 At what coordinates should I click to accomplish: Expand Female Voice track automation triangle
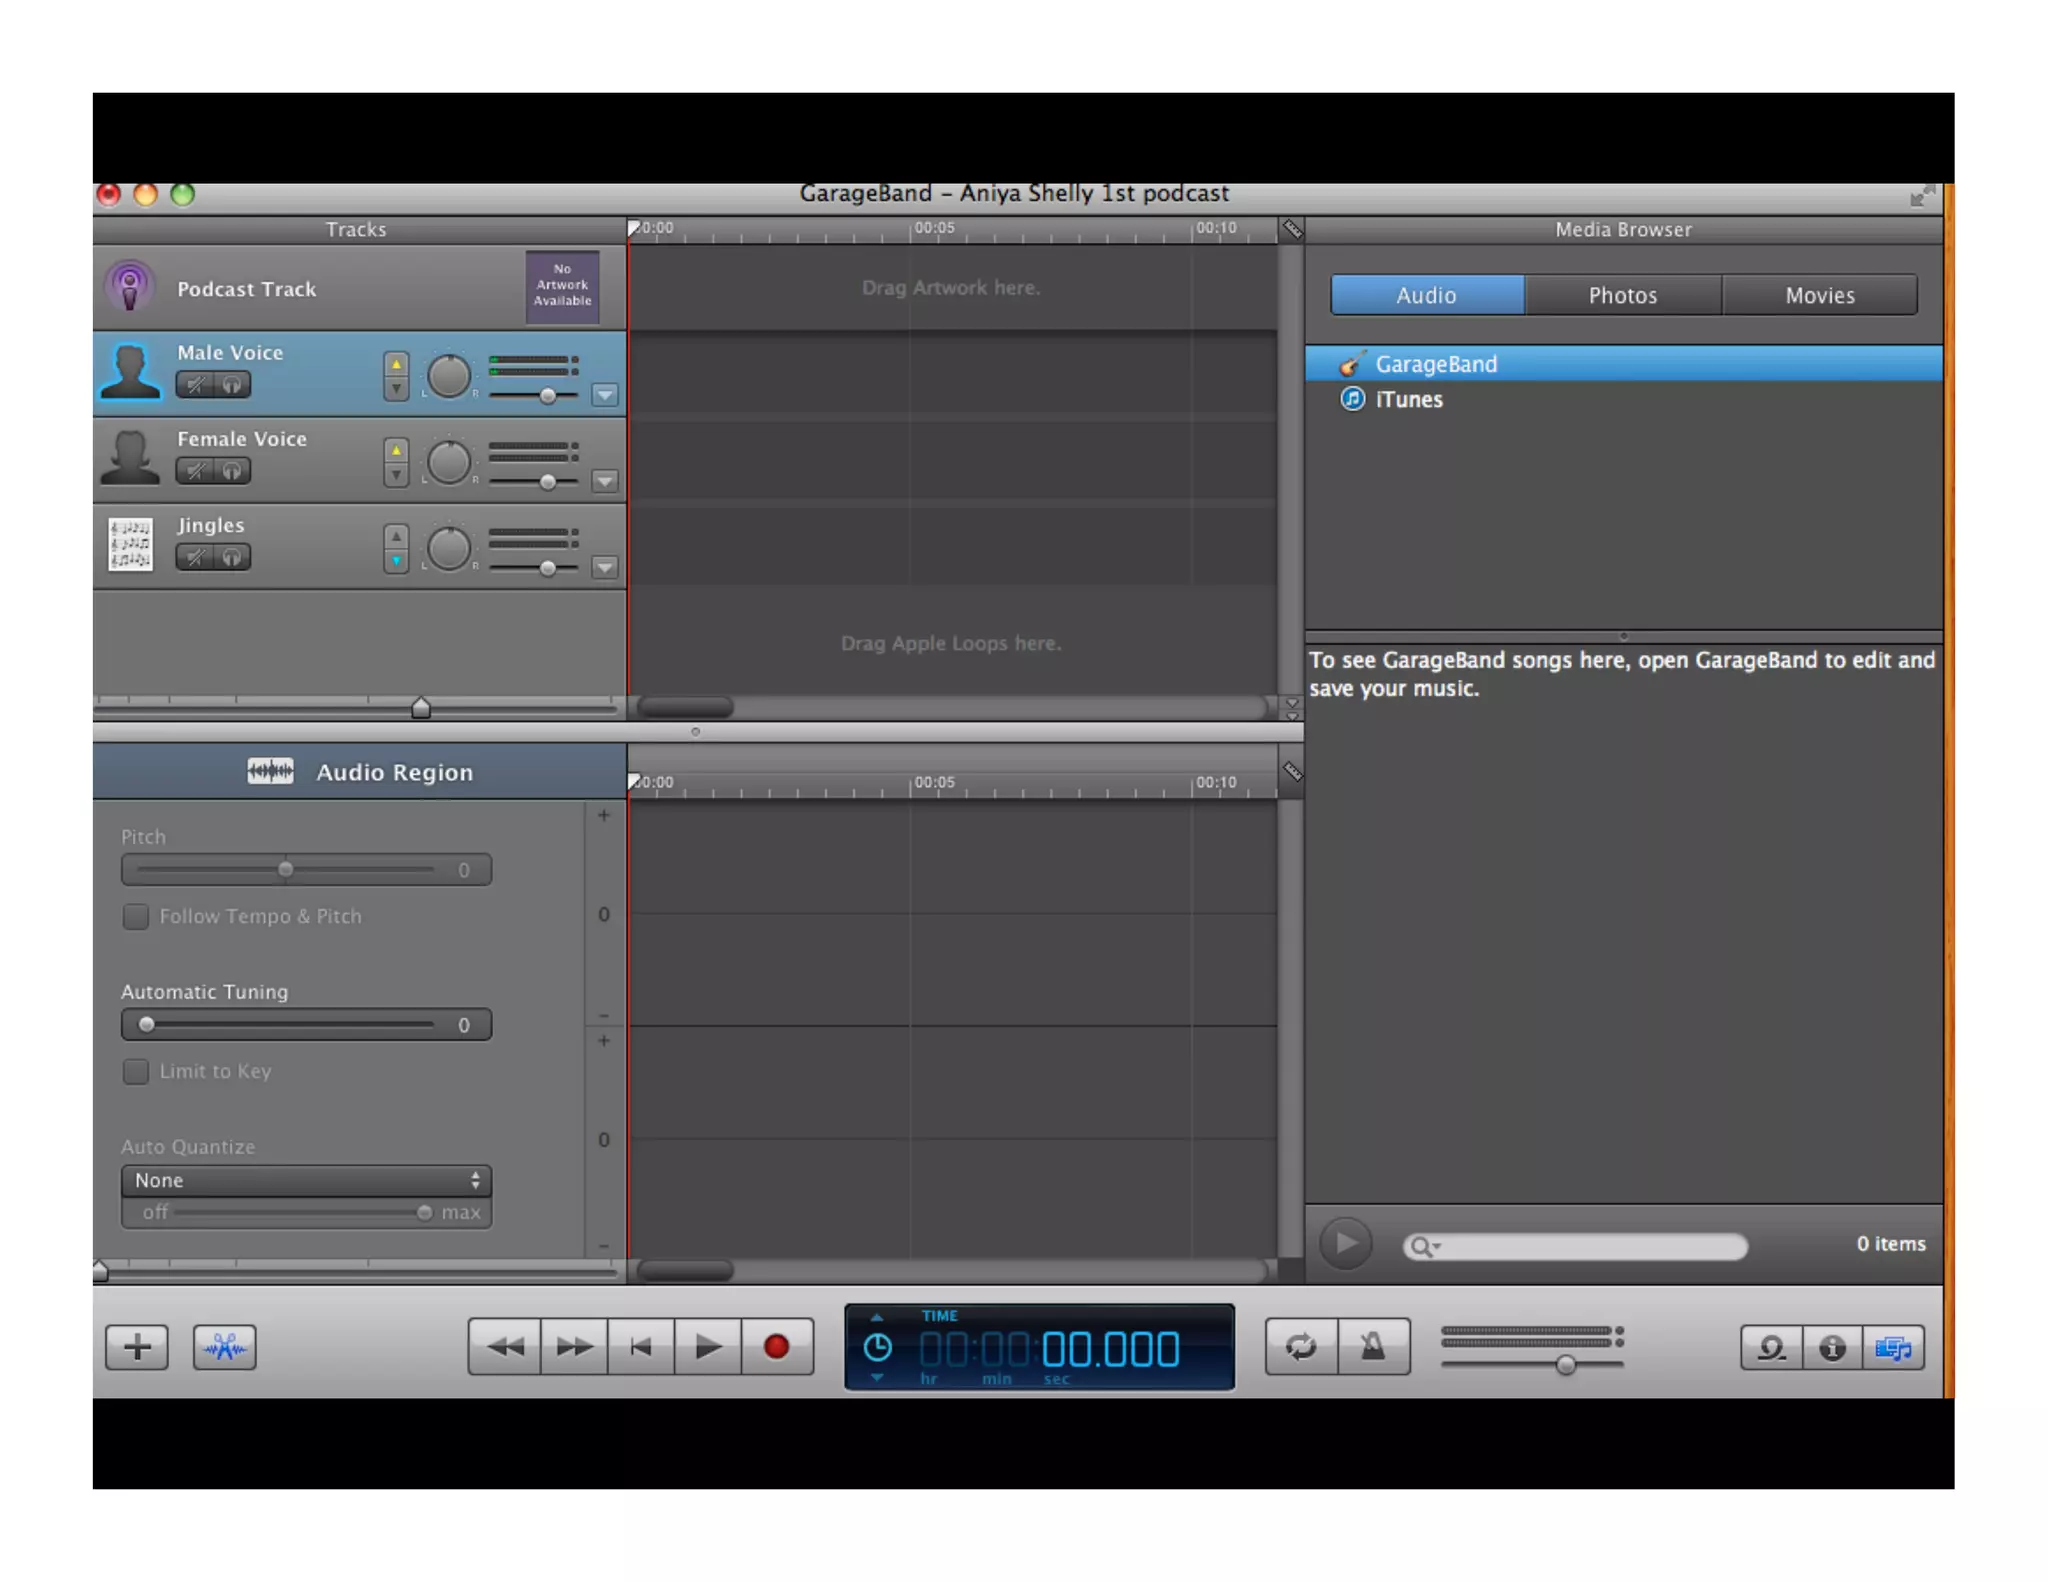[x=604, y=481]
